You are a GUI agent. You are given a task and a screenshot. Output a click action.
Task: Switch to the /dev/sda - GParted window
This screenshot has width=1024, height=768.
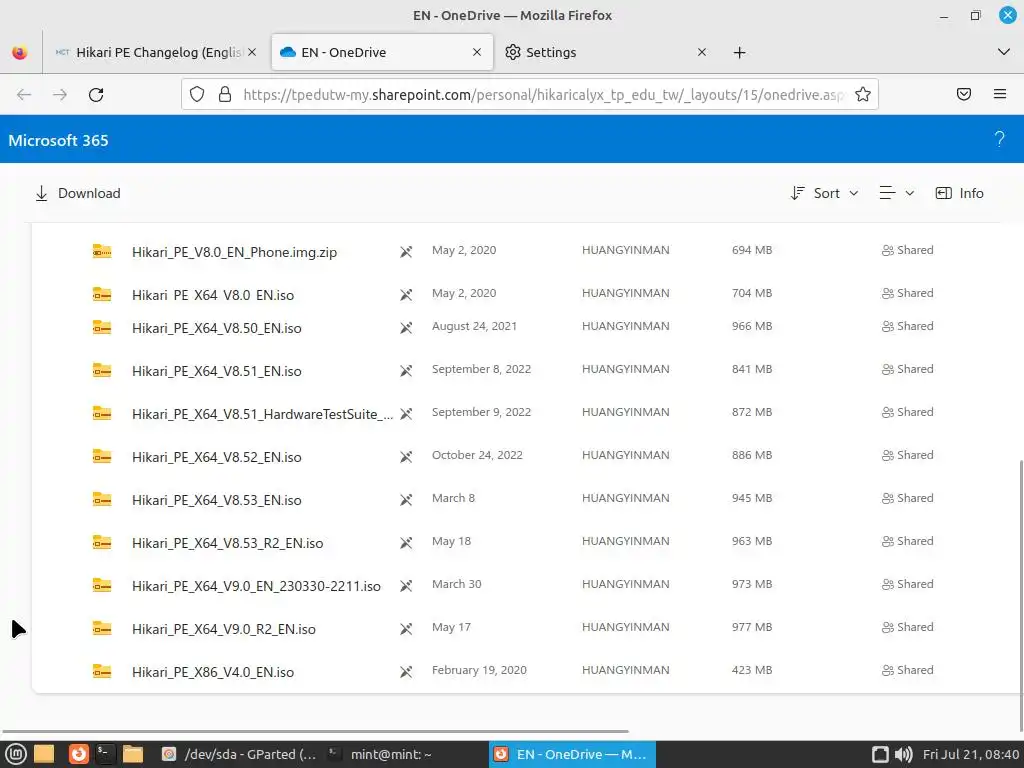[x=238, y=754]
